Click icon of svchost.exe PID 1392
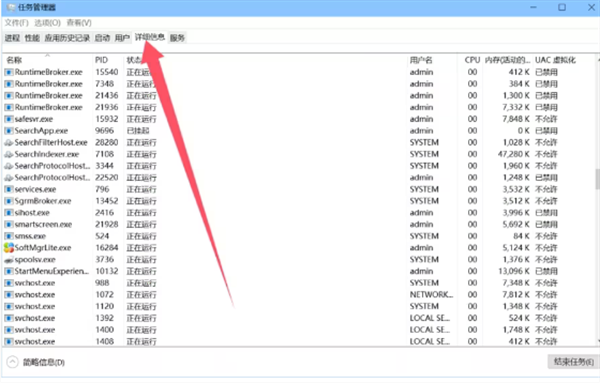 tap(8, 318)
